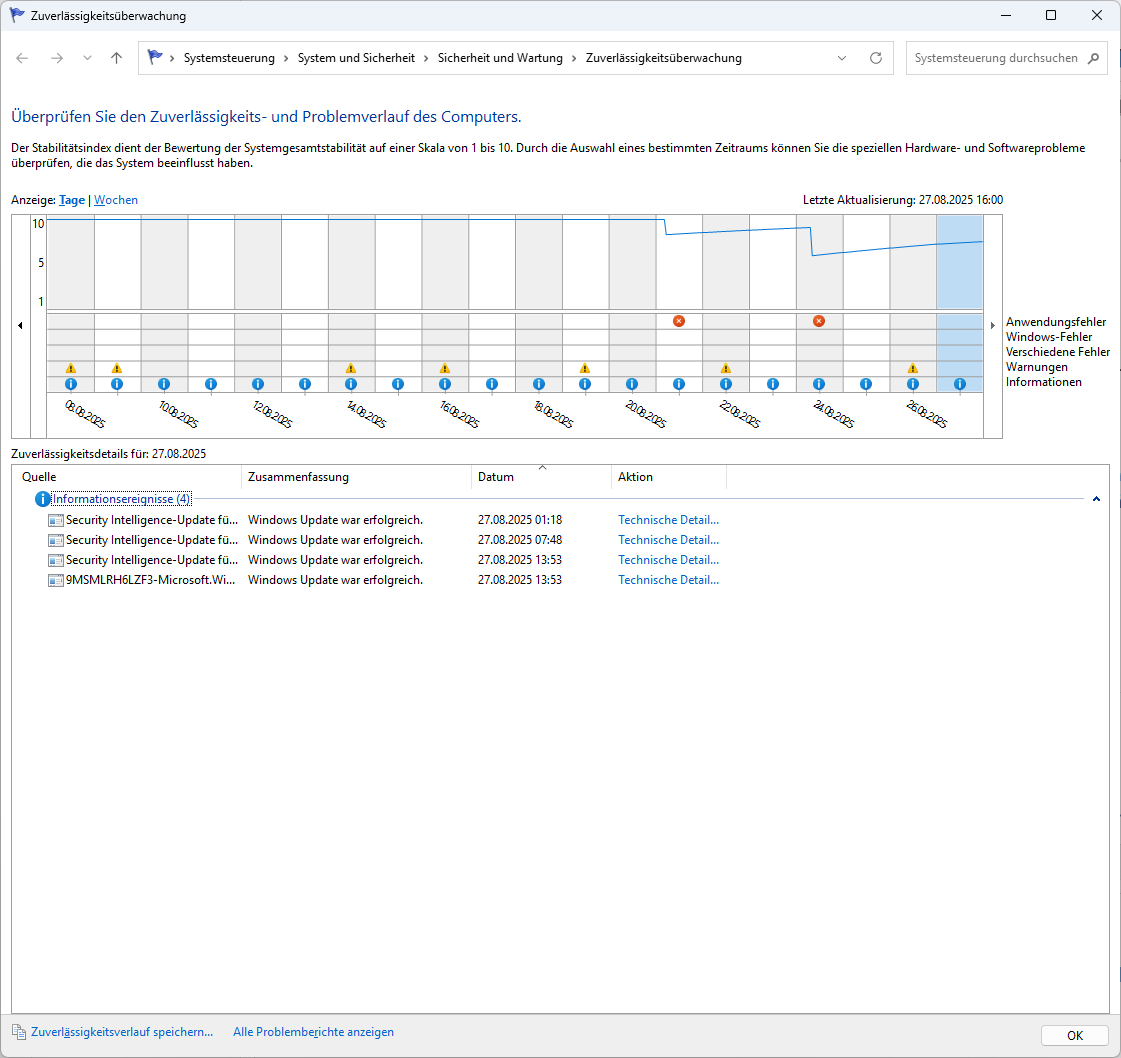
Task: Switch chart view to Wochen
Action: (116, 200)
